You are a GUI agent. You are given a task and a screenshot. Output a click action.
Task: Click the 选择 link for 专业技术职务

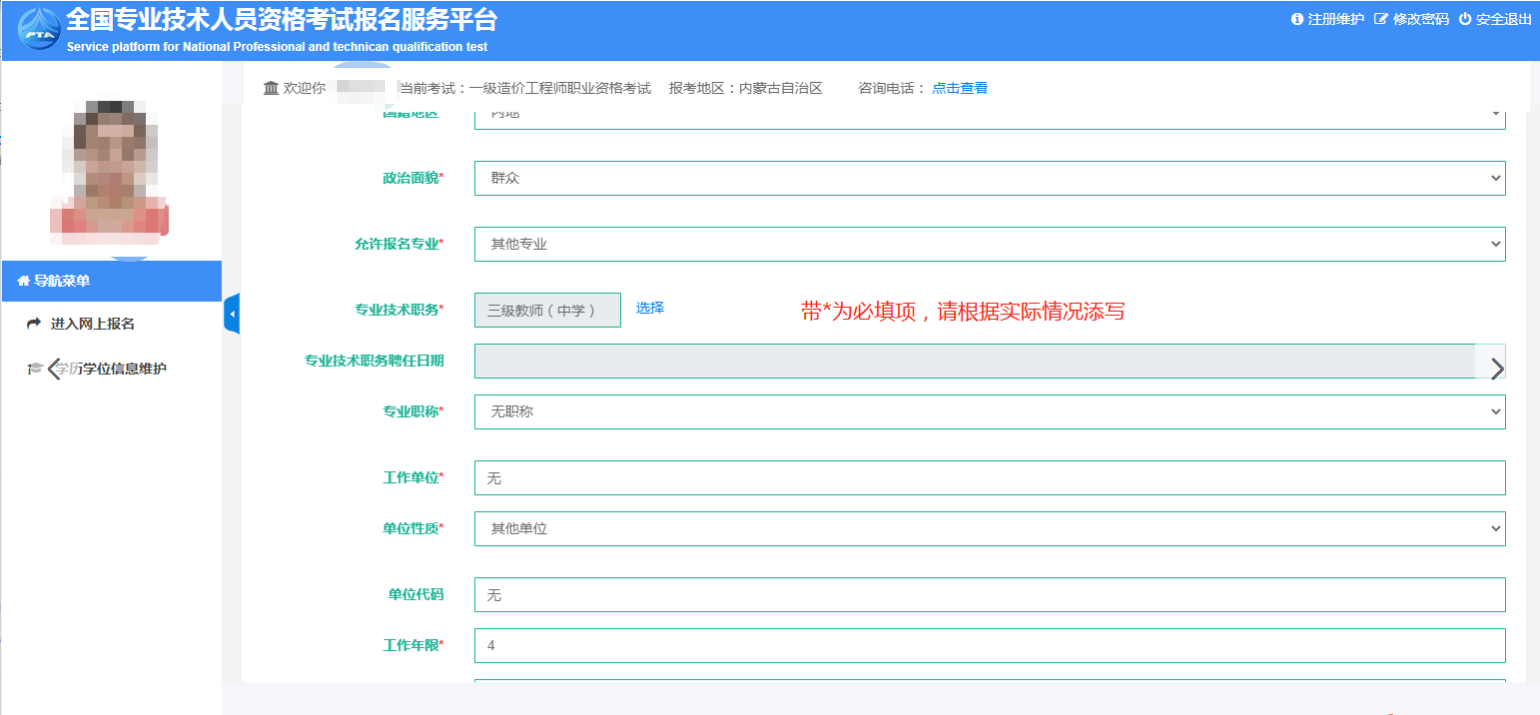[650, 308]
